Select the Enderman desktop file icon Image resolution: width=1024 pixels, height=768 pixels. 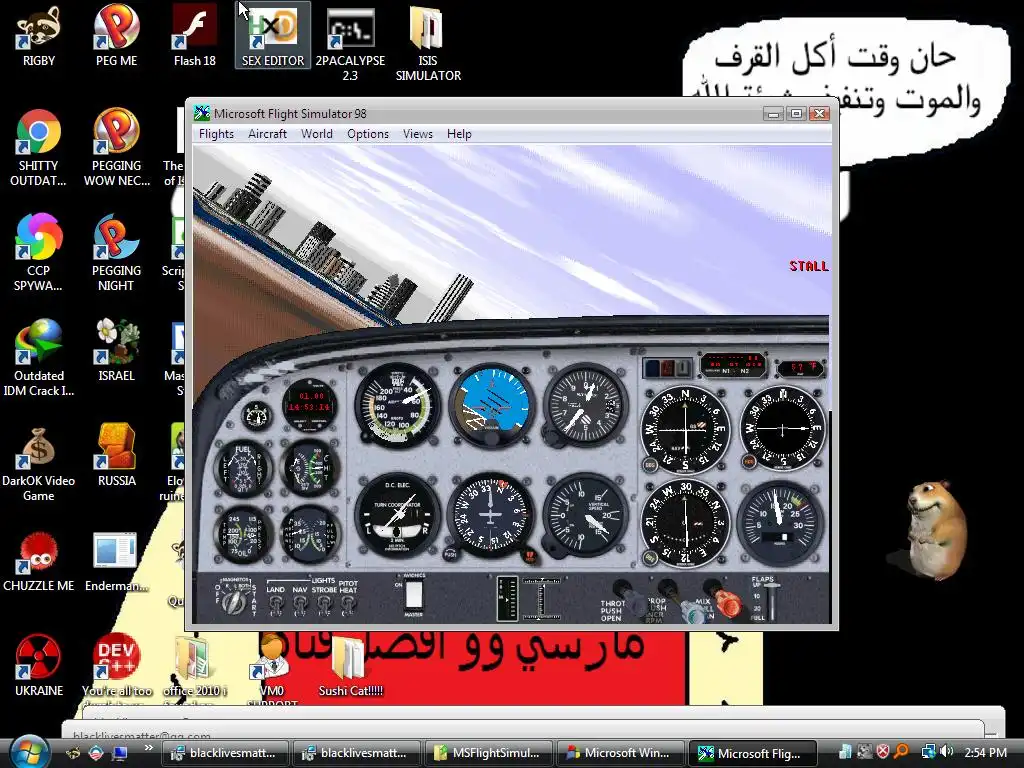pyautogui.click(x=116, y=562)
